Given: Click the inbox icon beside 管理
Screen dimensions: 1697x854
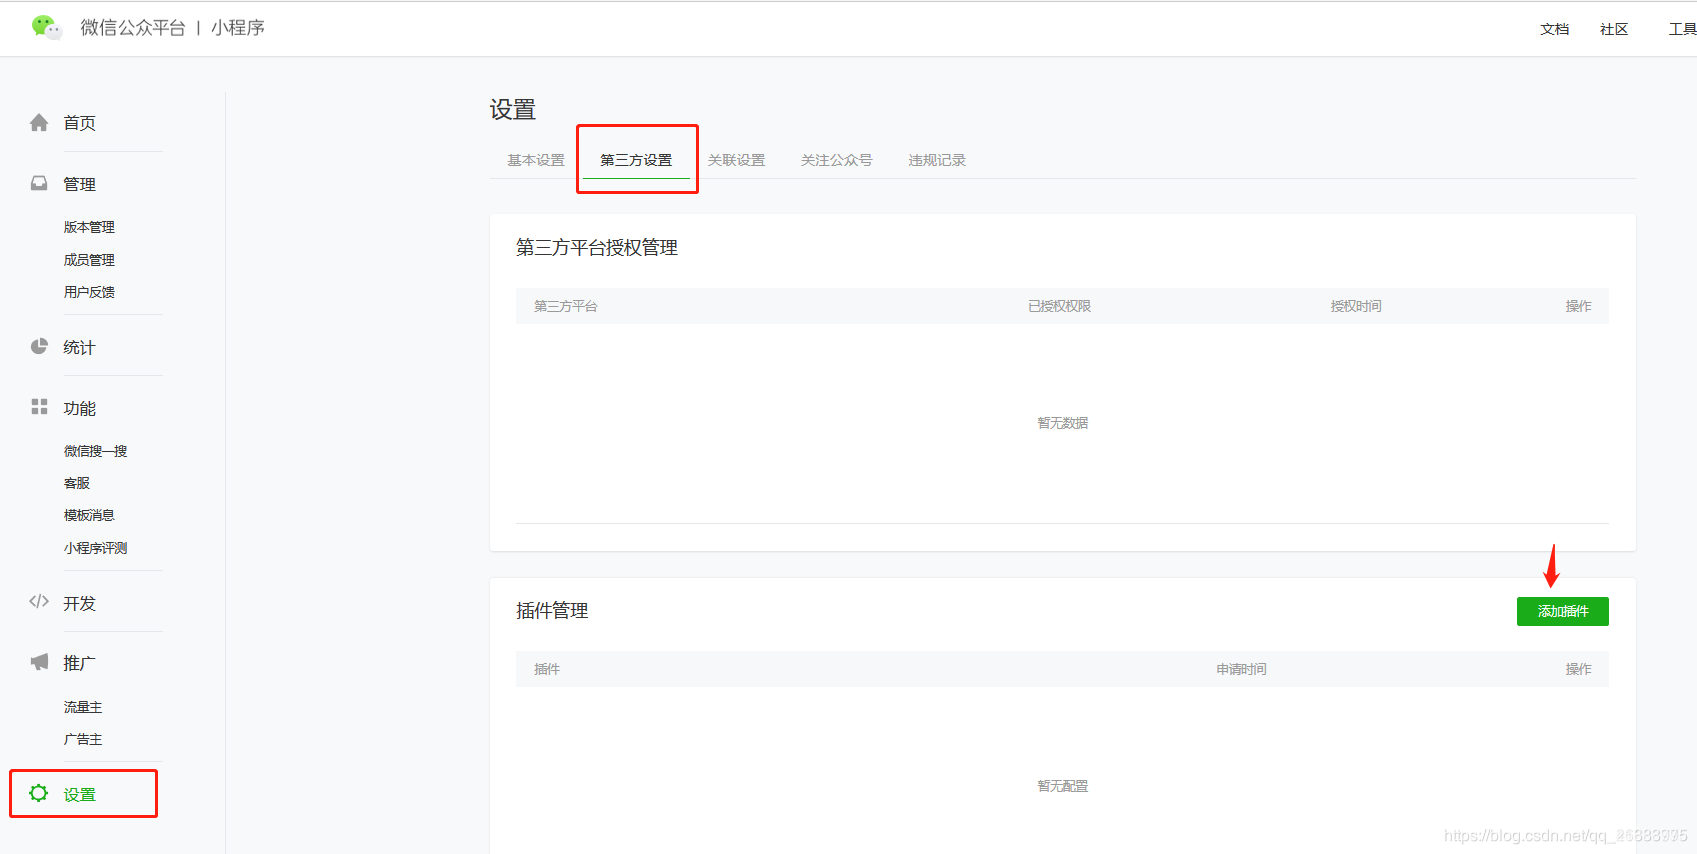Looking at the screenshot, I should coord(39,183).
